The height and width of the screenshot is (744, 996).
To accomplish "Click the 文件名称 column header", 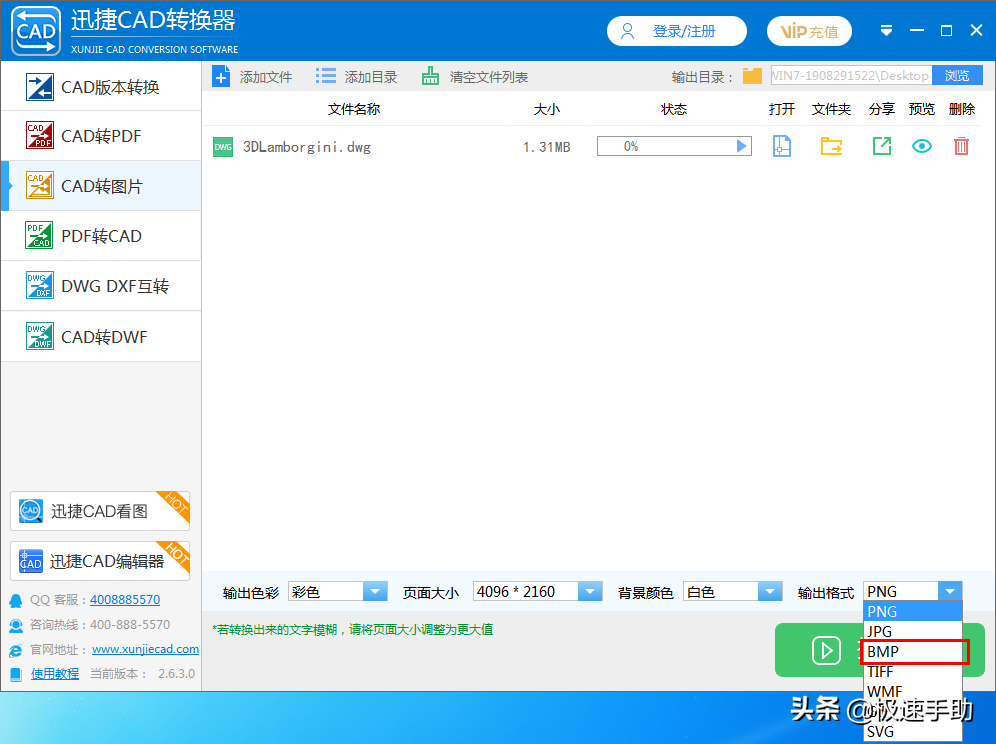I will (354, 109).
